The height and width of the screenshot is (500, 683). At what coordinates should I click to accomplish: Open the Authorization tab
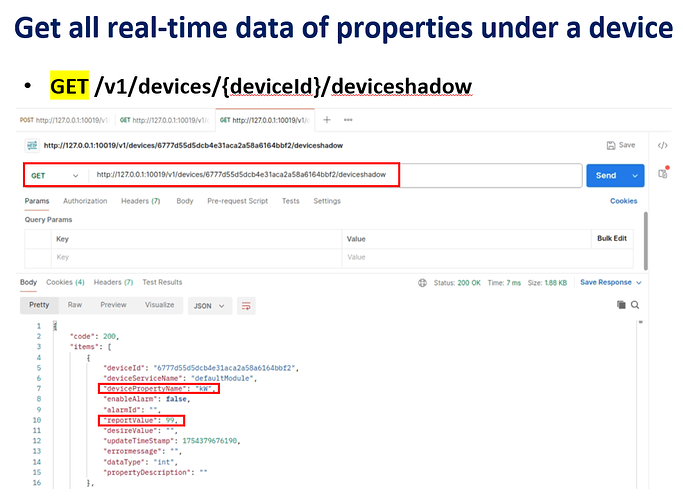point(85,201)
